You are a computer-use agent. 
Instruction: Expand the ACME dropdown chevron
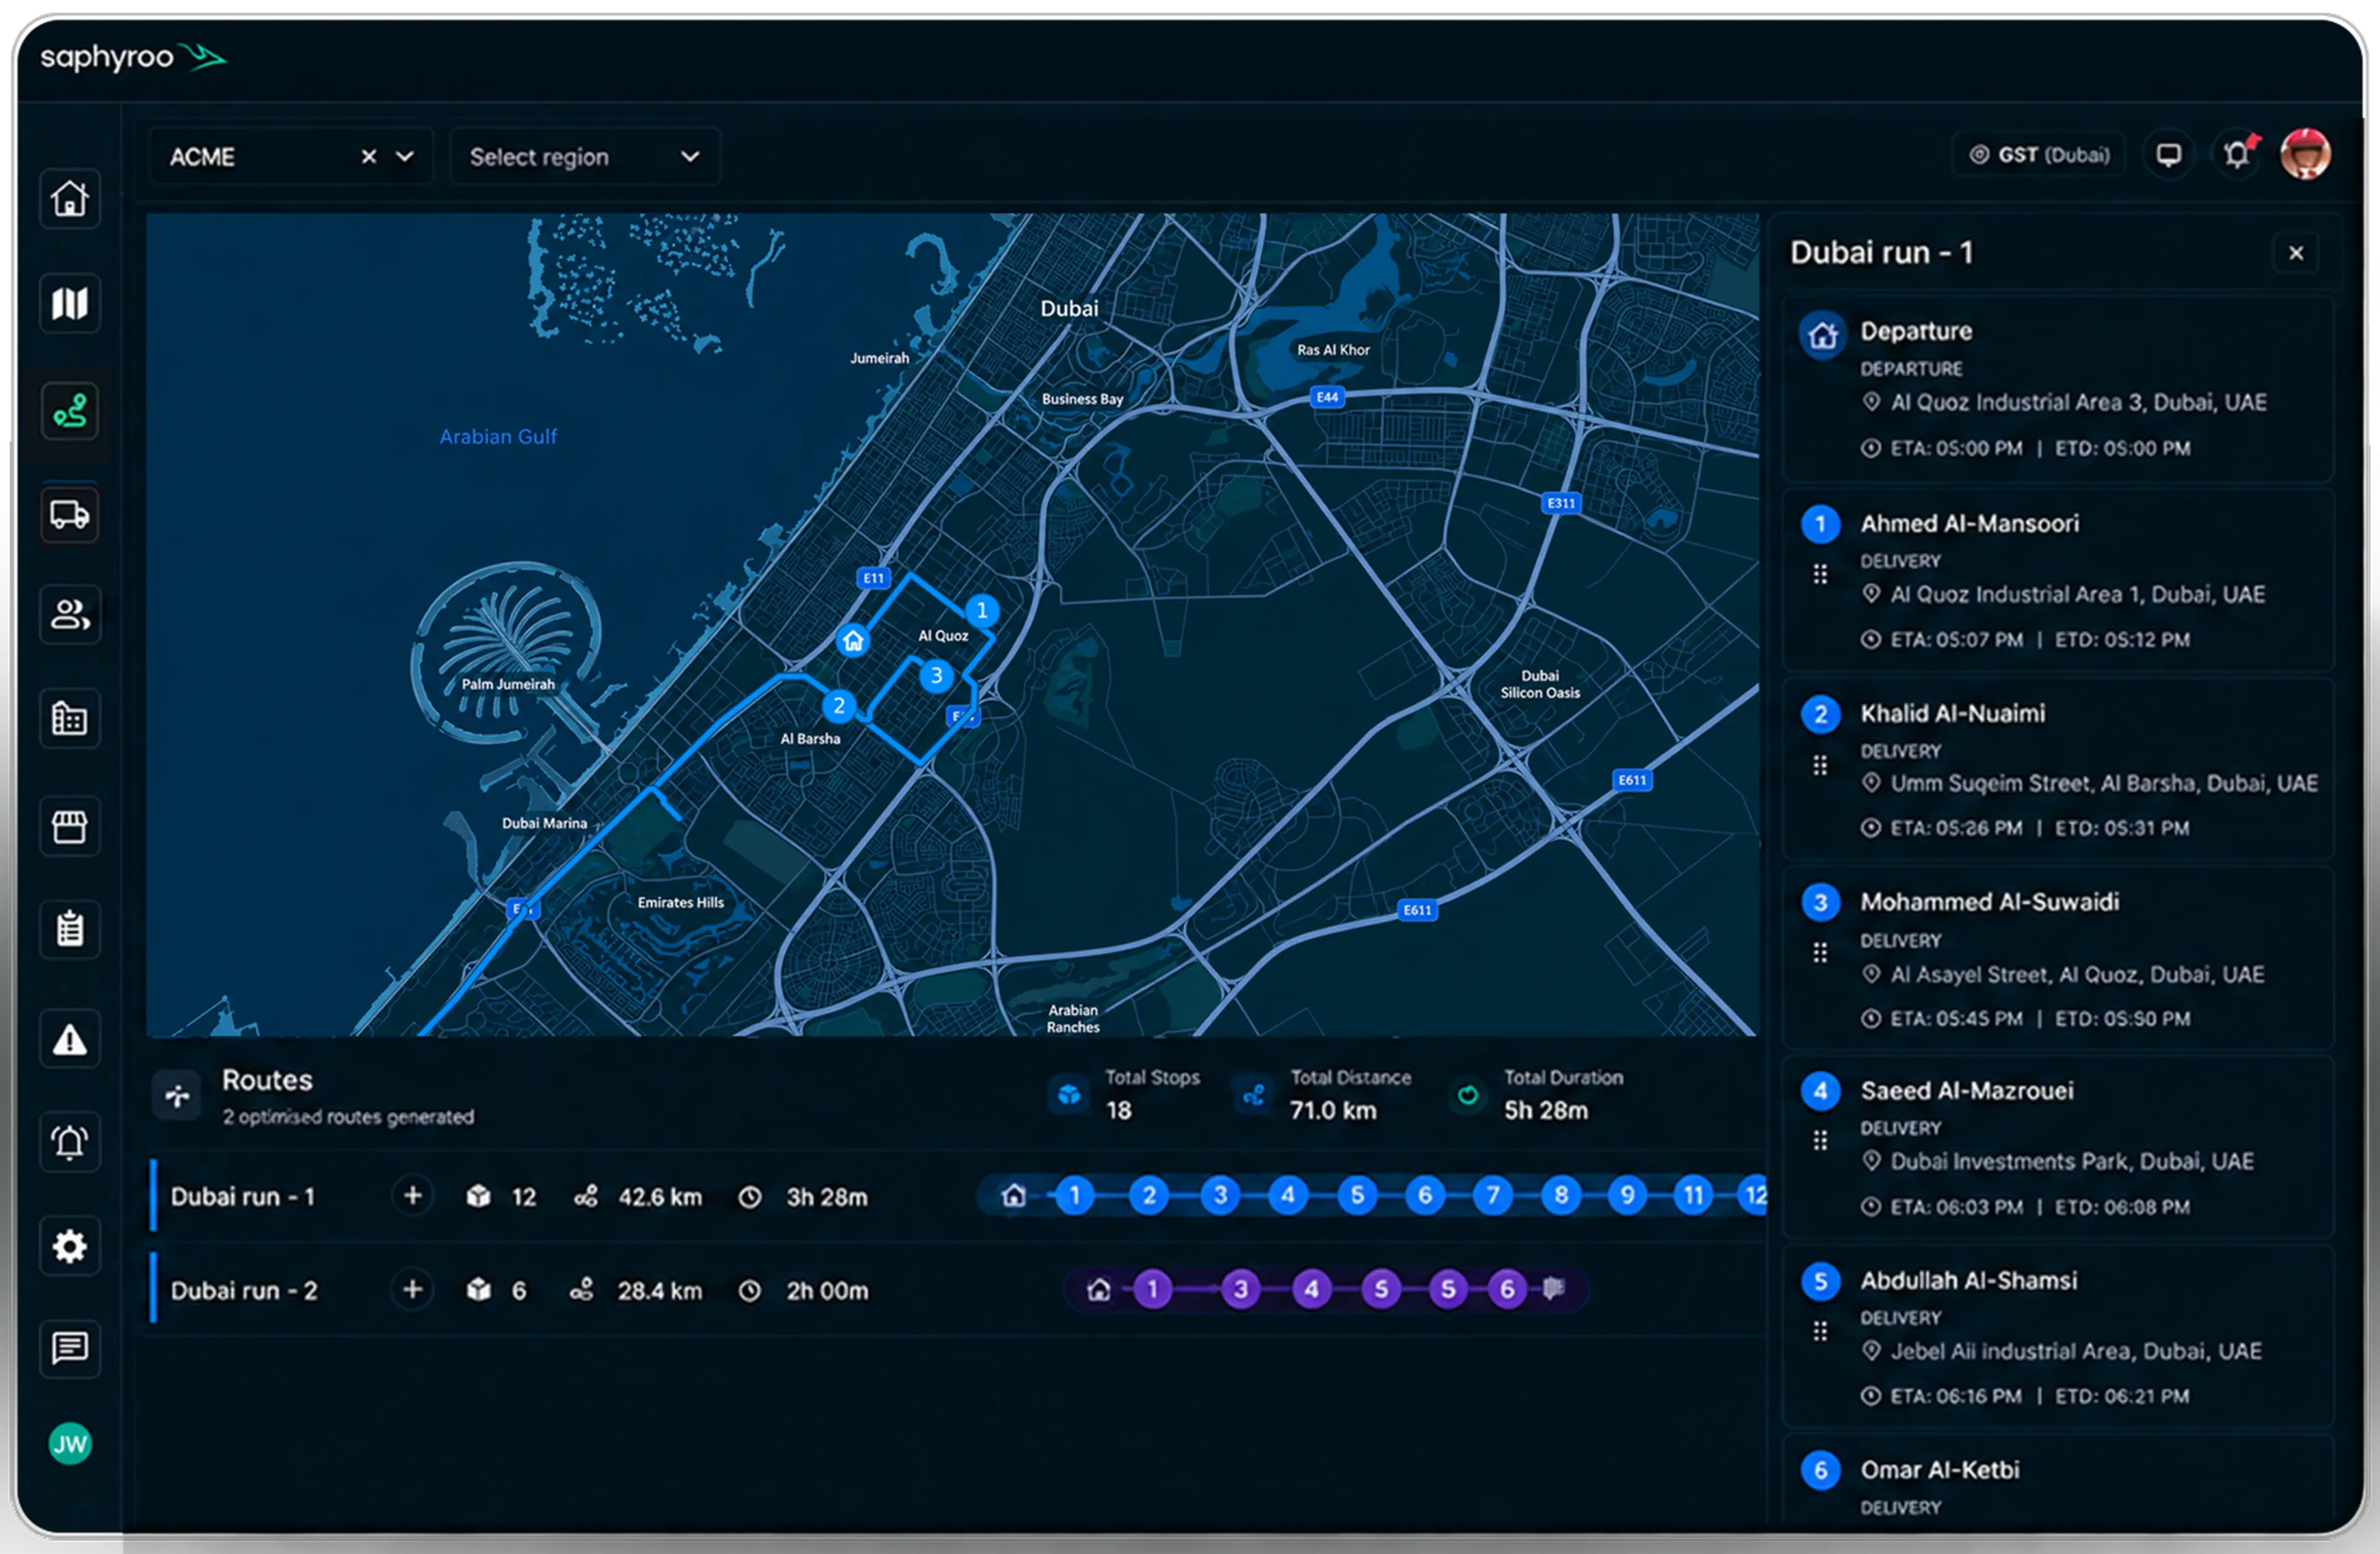(x=404, y=157)
